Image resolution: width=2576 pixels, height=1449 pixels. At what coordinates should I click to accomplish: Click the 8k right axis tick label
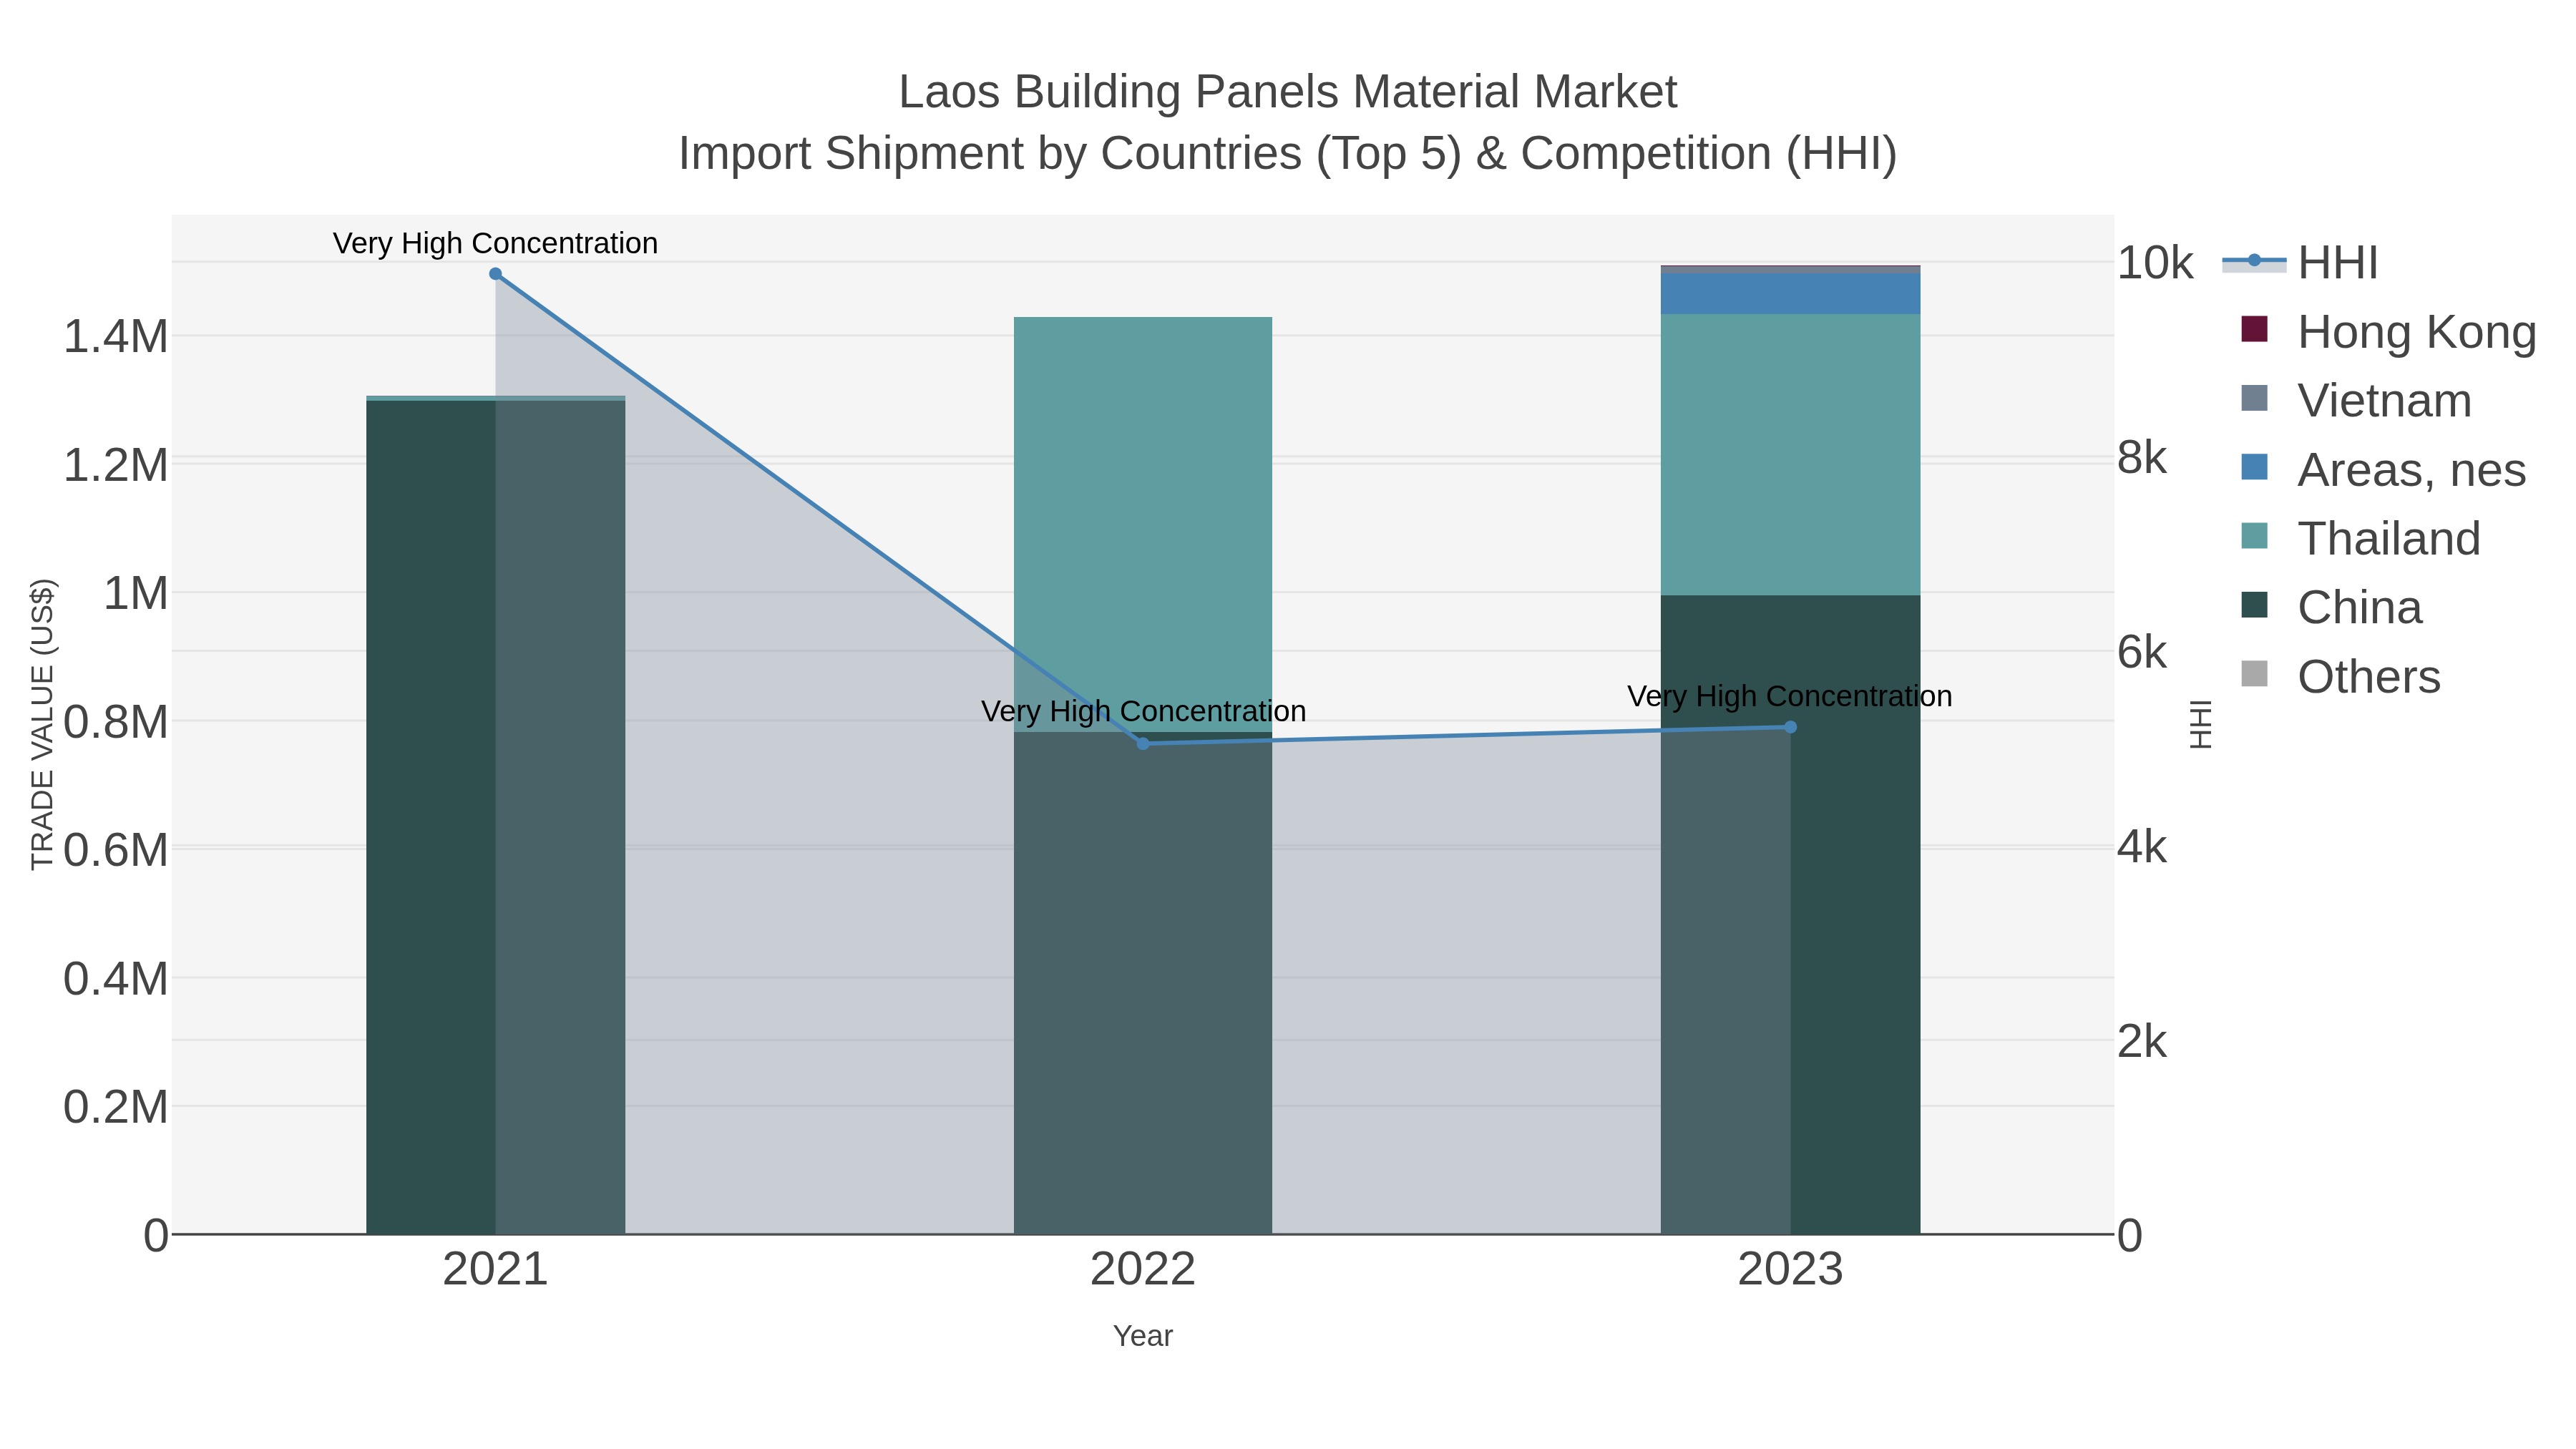(x=2142, y=458)
